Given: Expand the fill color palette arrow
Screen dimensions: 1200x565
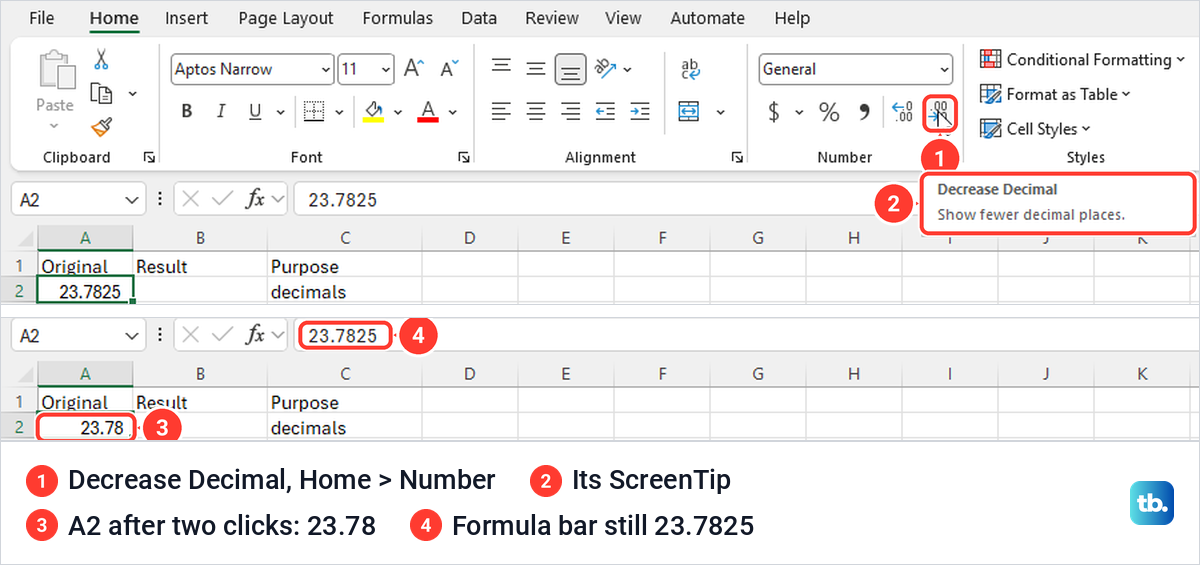Looking at the screenshot, I should [398, 112].
